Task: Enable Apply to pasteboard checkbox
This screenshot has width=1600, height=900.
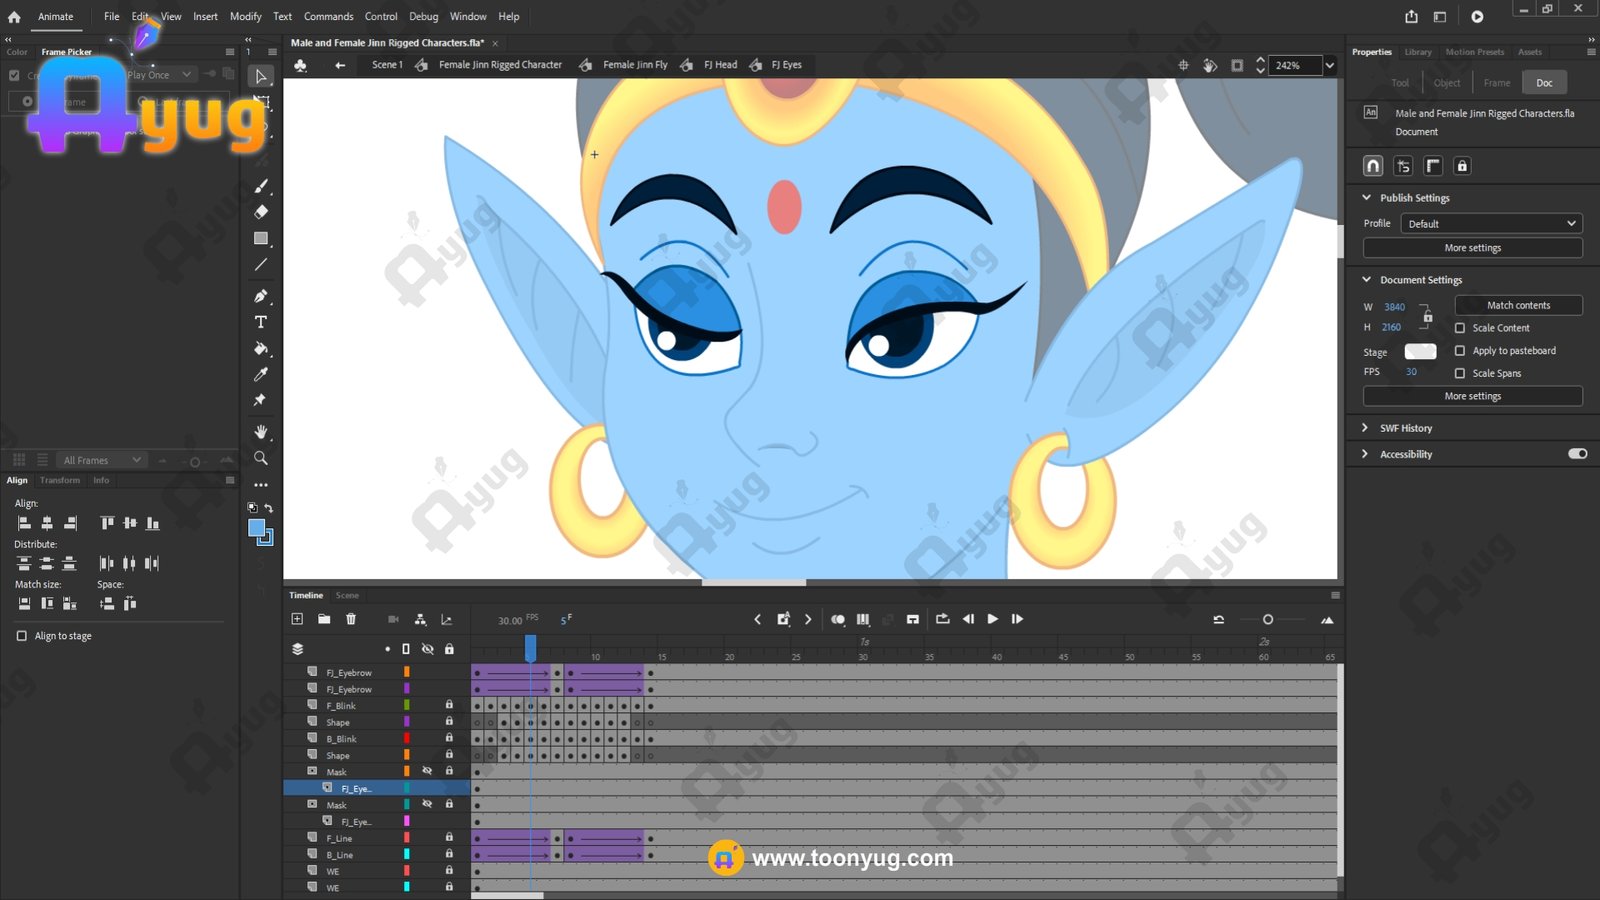Action: click(x=1460, y=351)
